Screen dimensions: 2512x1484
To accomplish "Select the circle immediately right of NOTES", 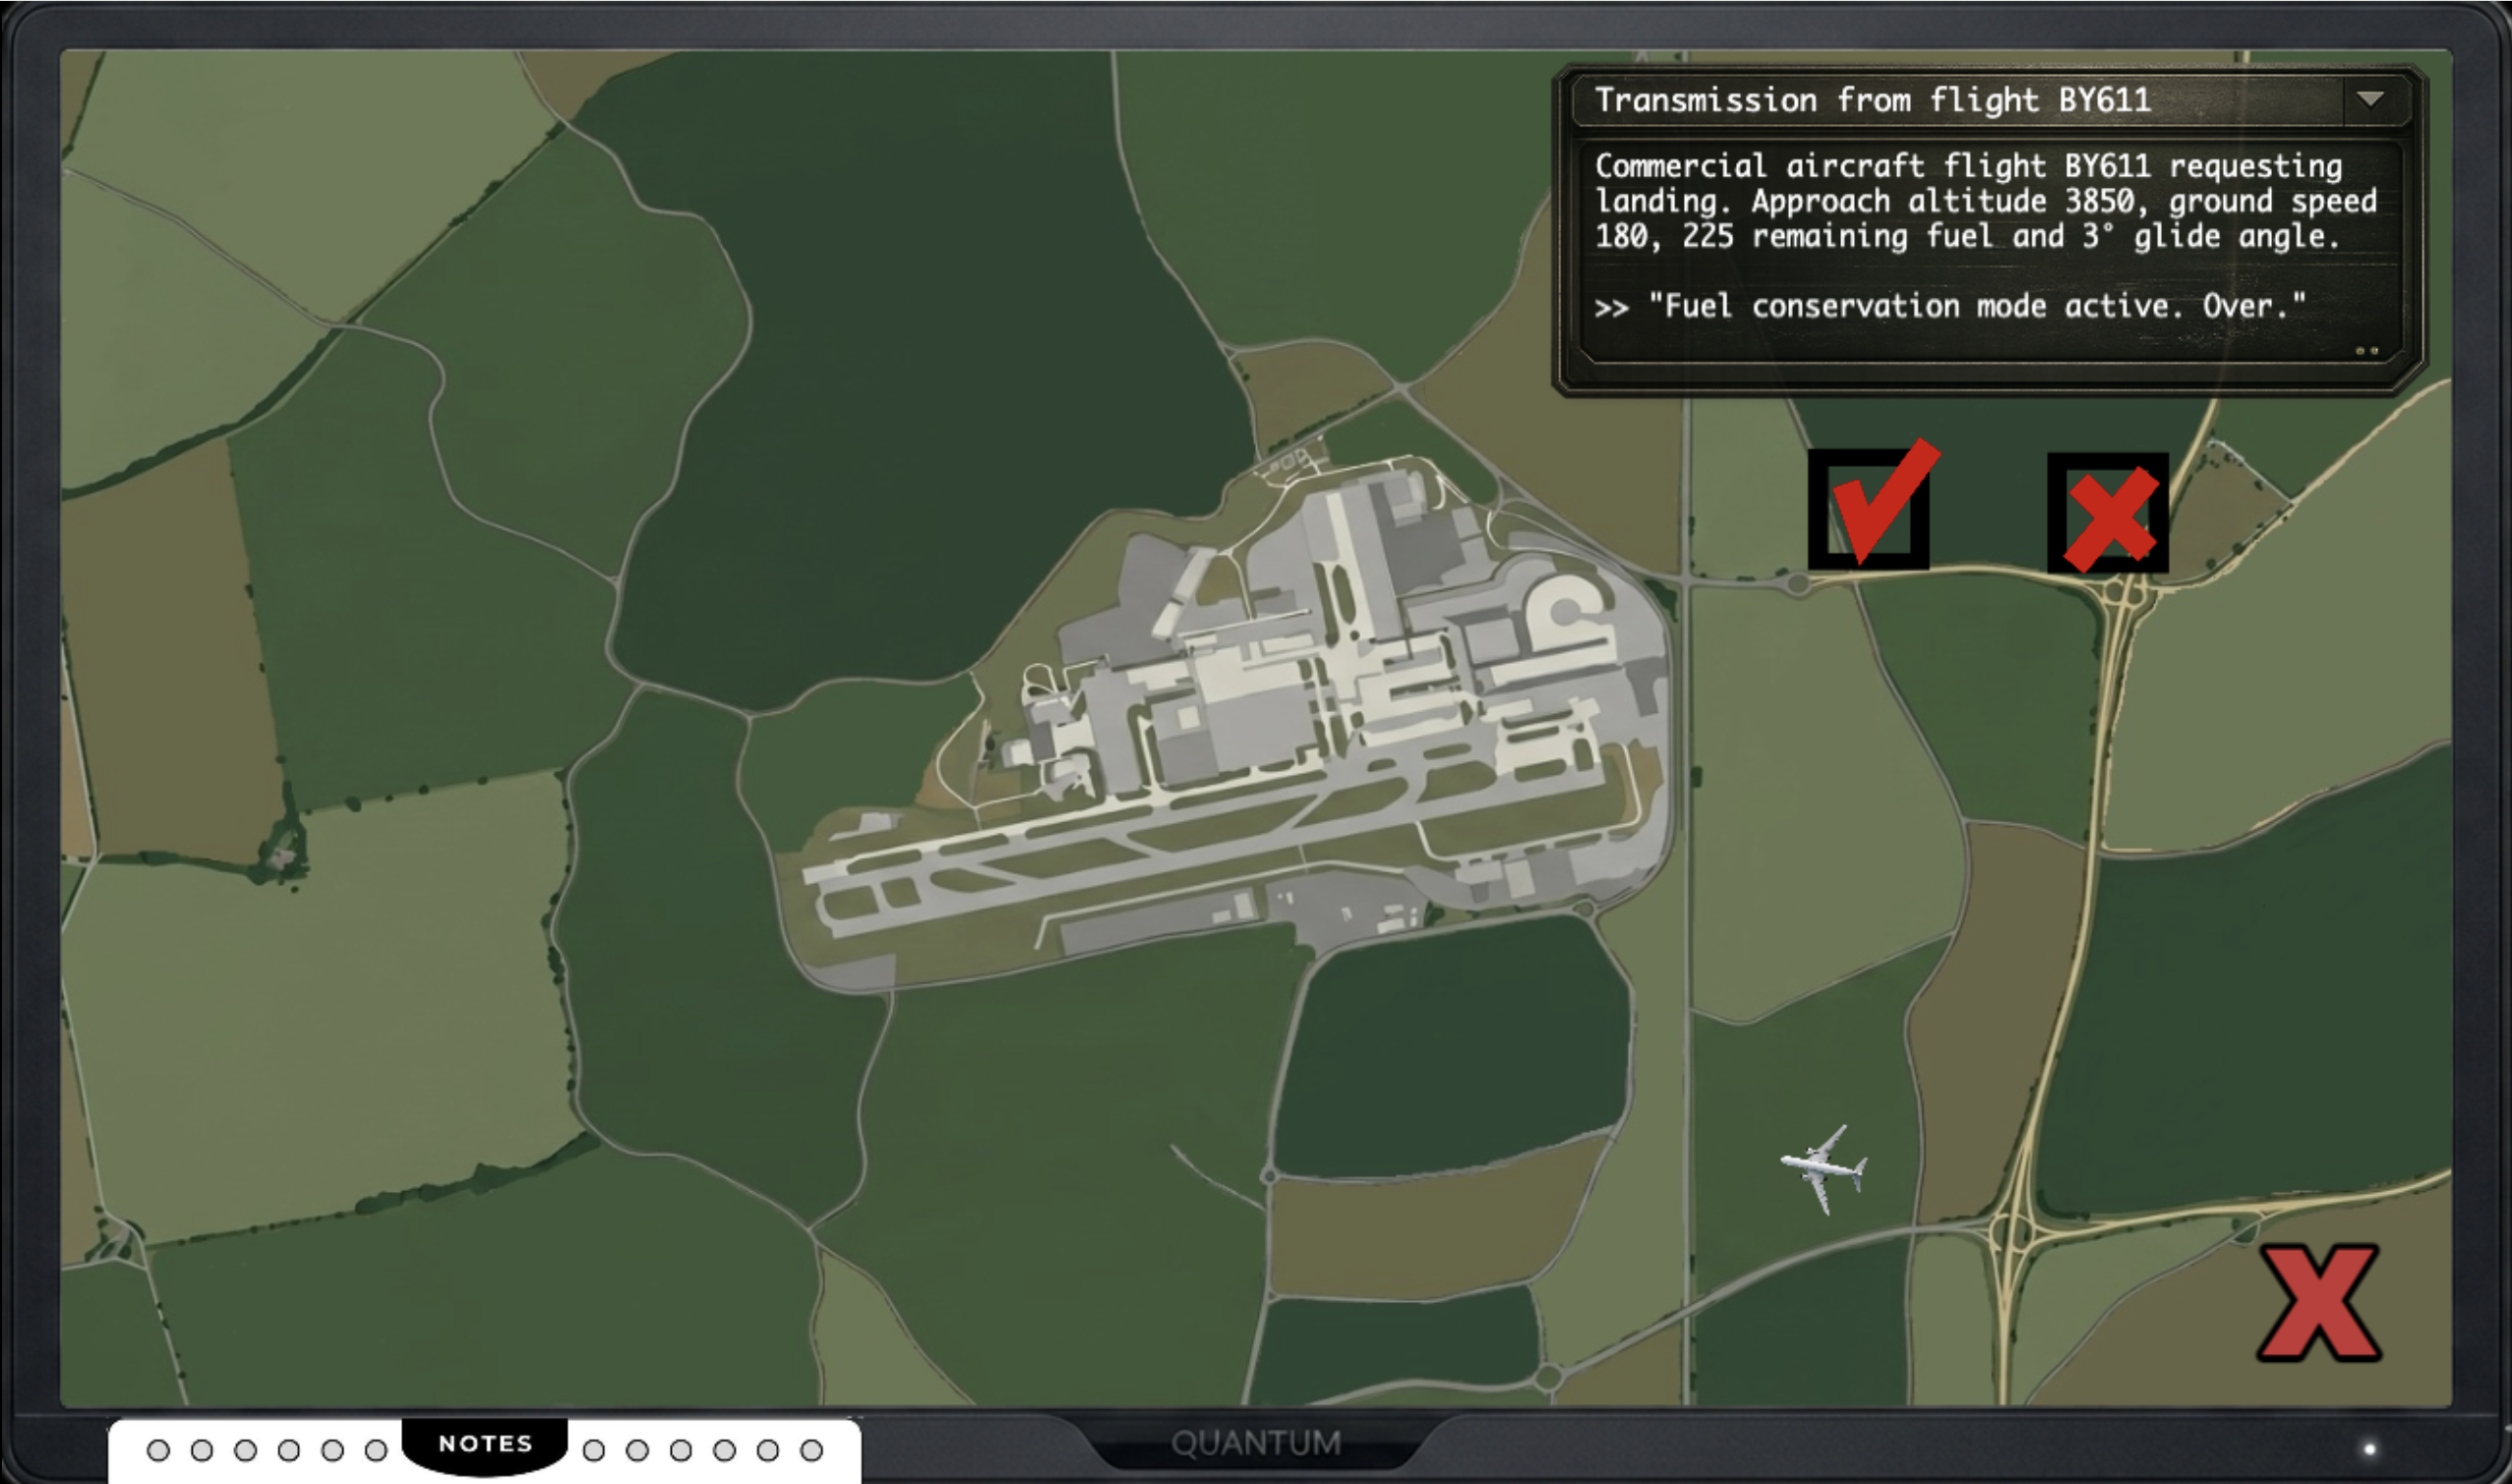I will [594, 1450].
